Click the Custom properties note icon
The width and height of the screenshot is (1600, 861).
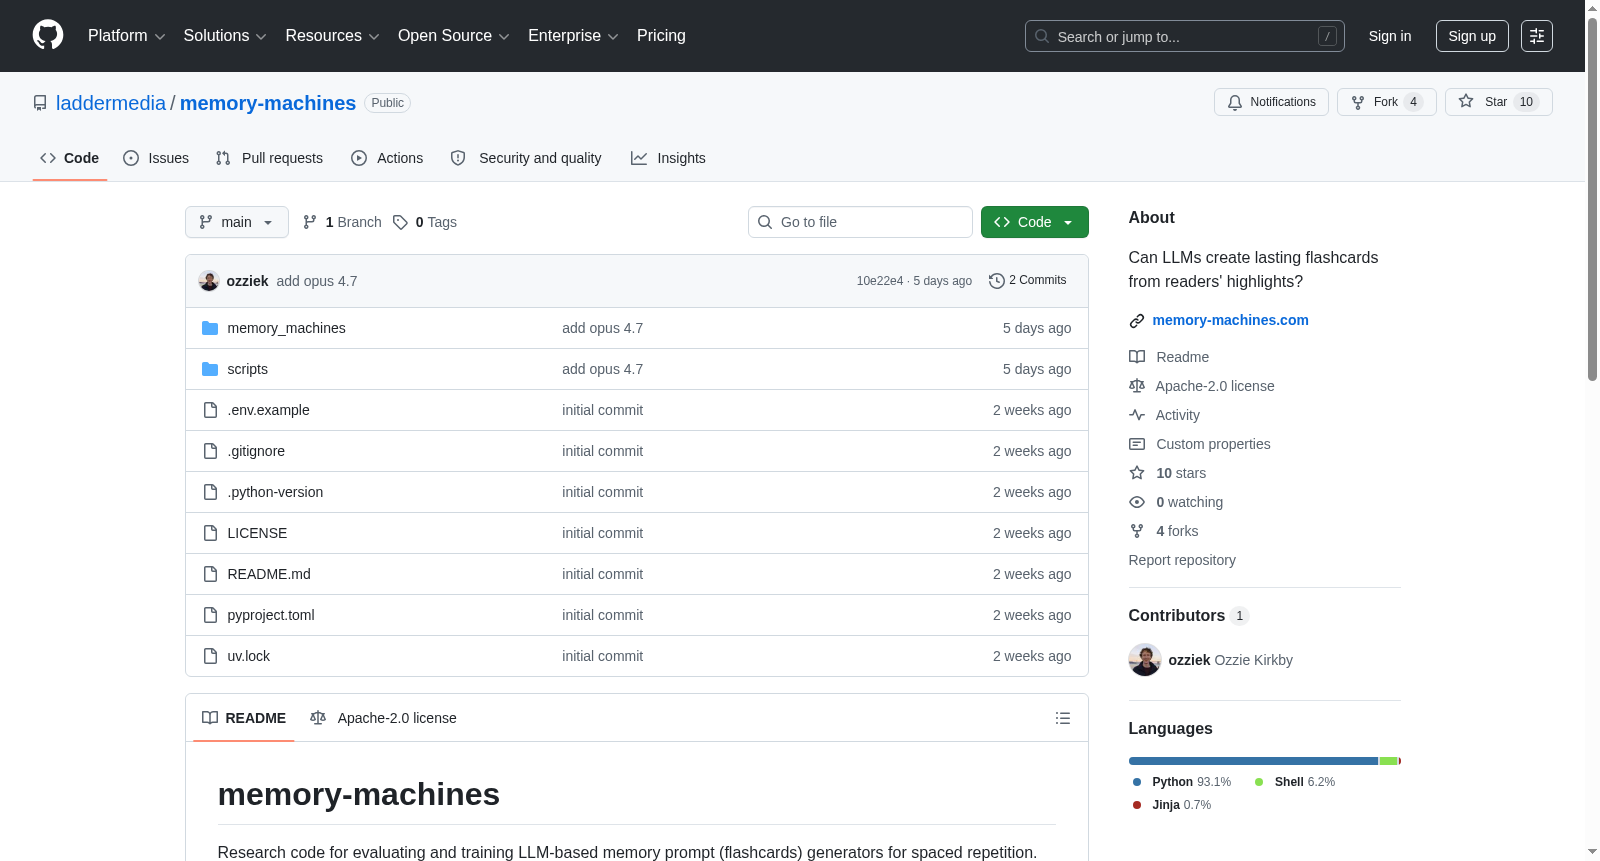coord(1137,444)
